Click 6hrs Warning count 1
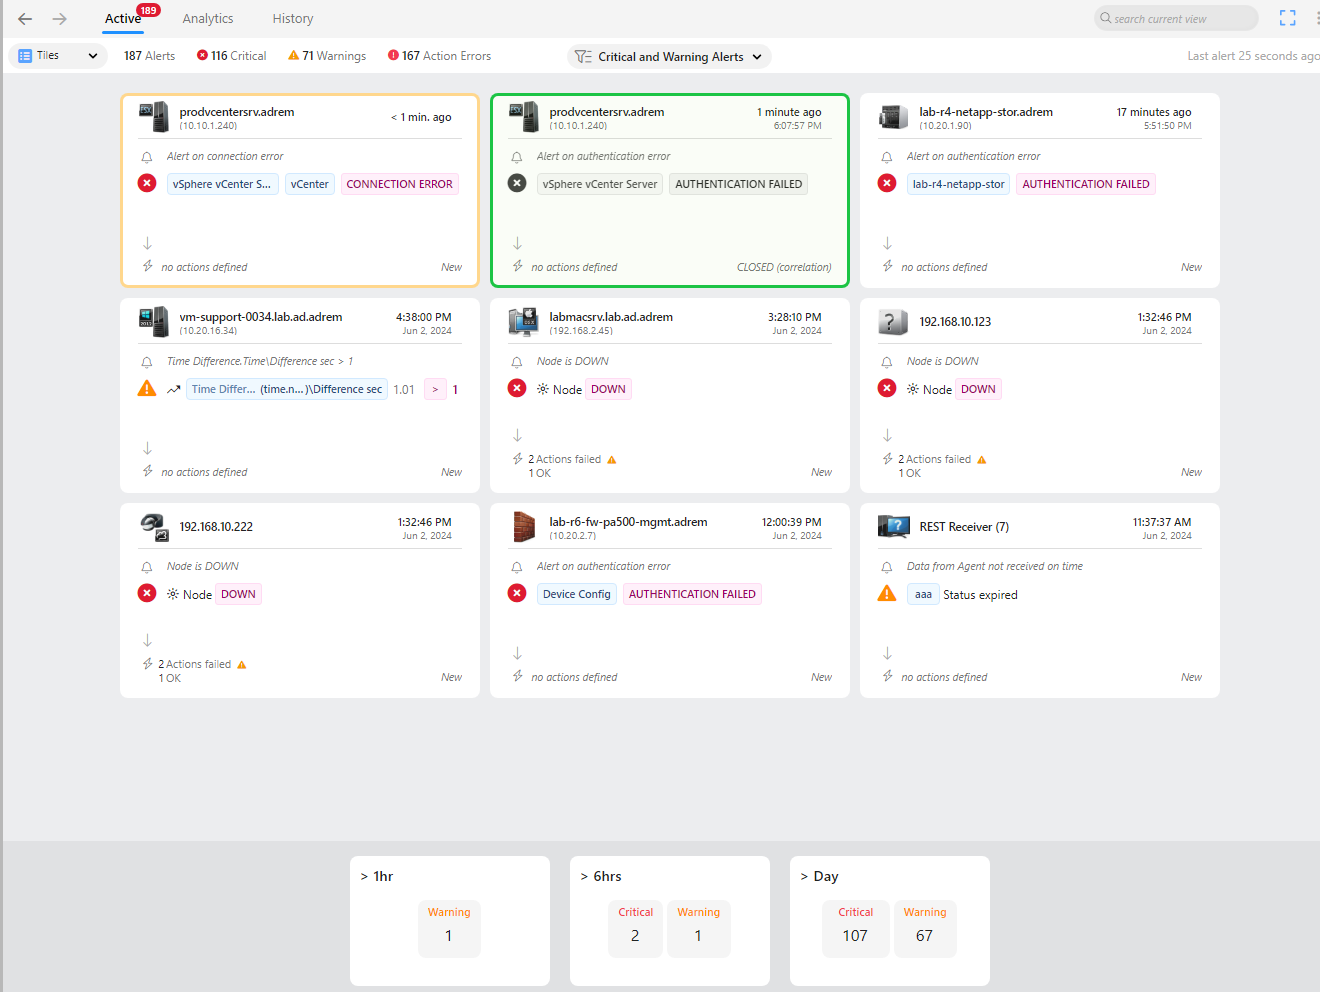This screenshot has width=1320, height=992. tap(698, 928)
